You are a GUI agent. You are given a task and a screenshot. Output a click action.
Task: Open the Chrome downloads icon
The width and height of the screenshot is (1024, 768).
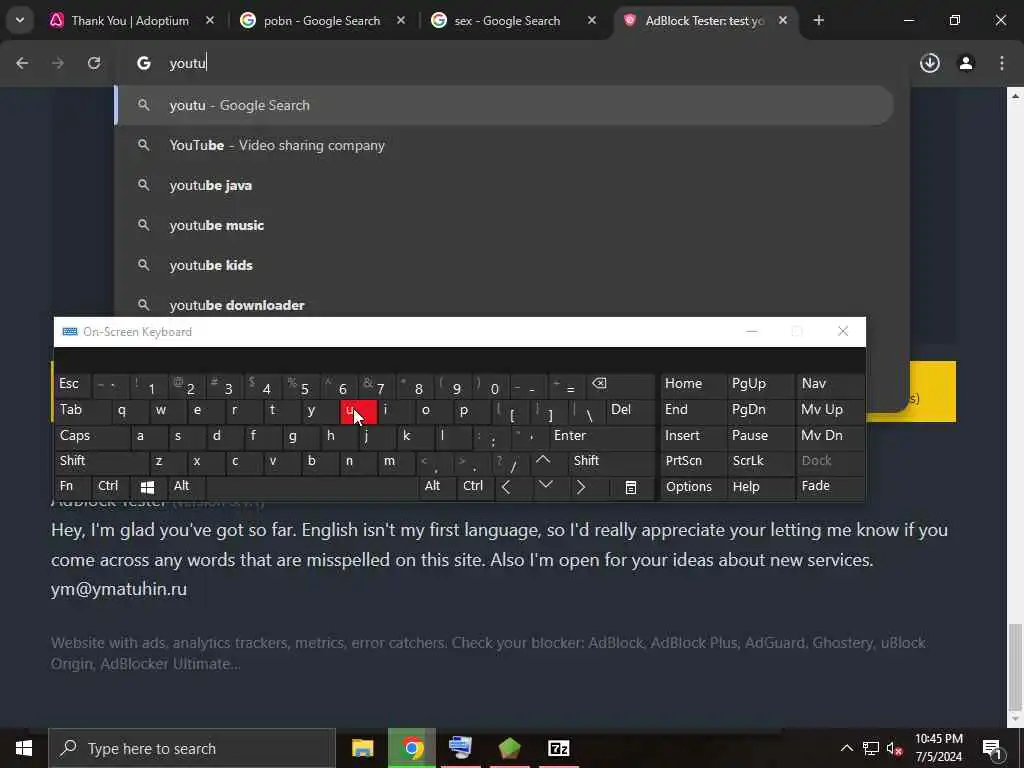(x=930, y=63)
